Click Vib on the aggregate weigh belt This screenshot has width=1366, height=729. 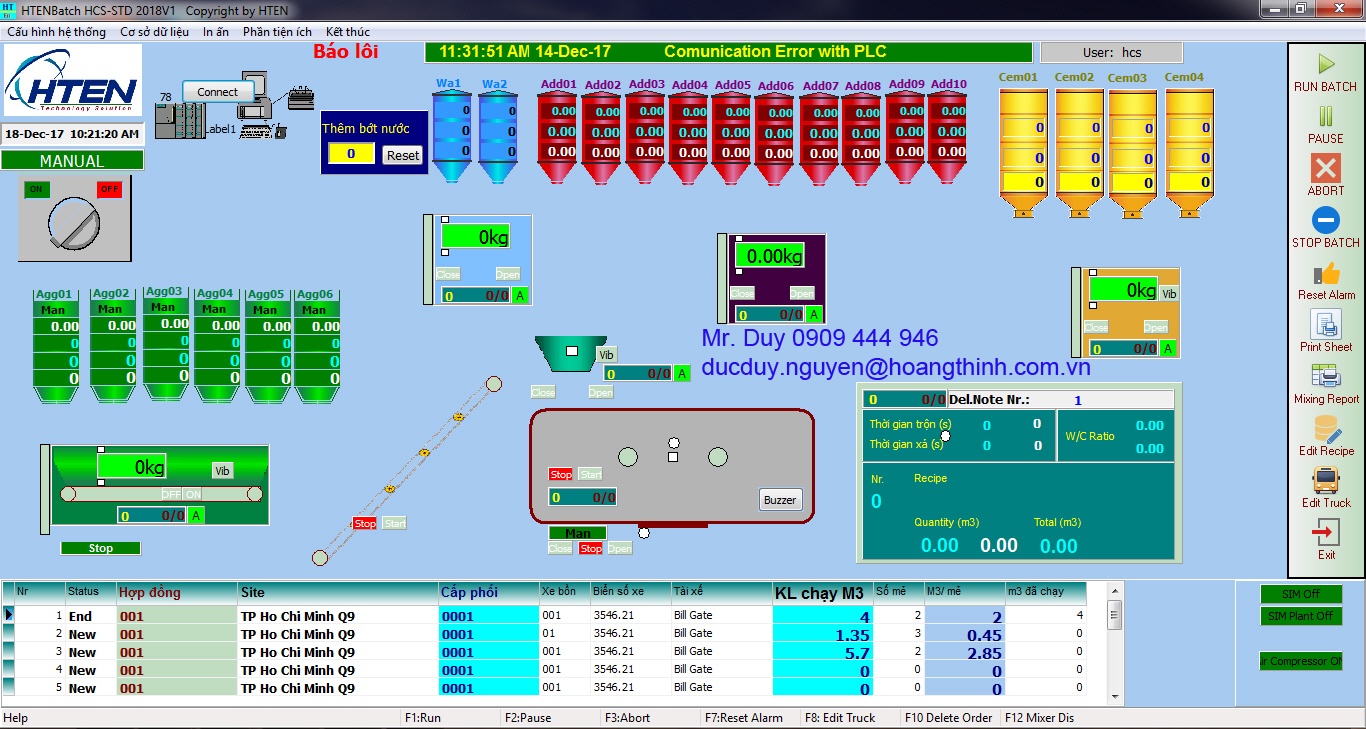click(222, 470)
